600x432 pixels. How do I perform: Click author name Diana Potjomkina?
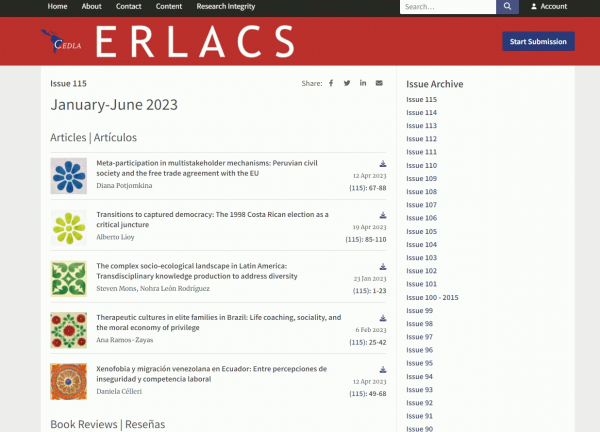124,186
